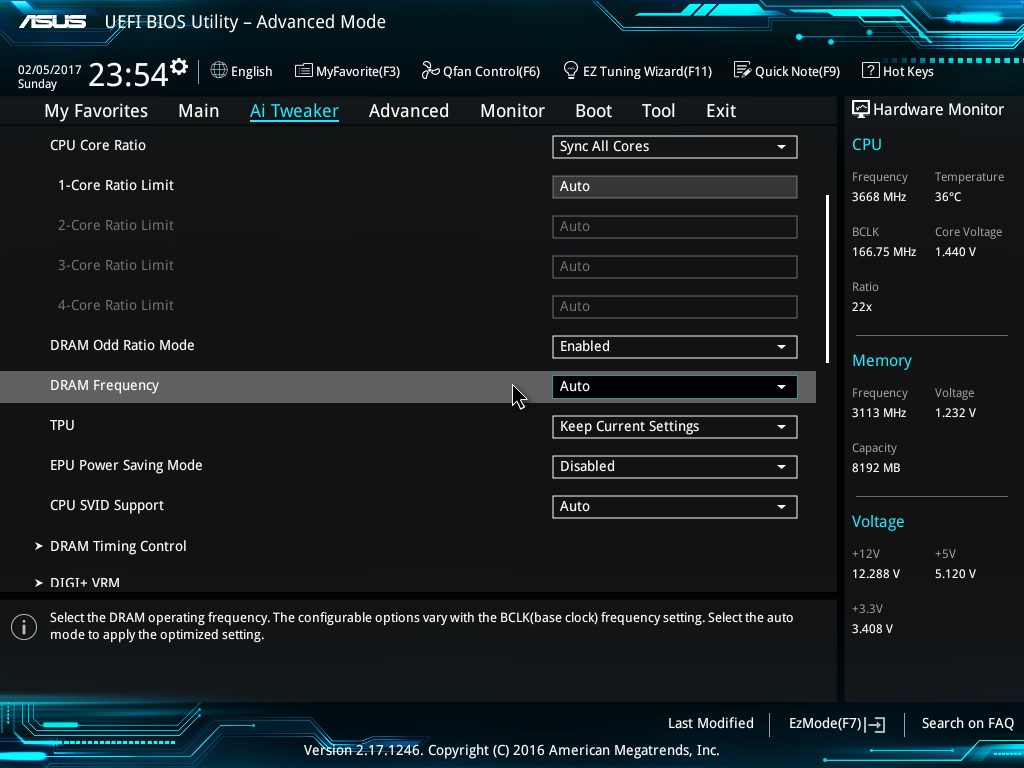Click the Hardware Monitor screen icon
This screenshot has height=768, width=1024.
click(861, 109)
